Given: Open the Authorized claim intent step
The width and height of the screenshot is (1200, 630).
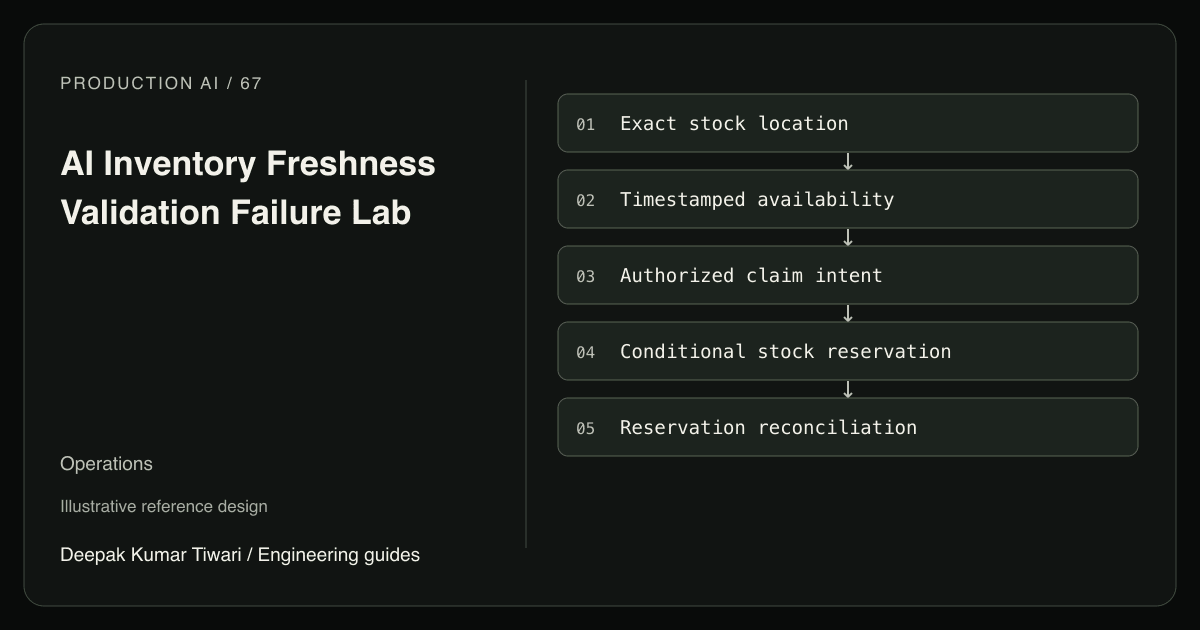Looking at the screenshot, I should 848,275.
